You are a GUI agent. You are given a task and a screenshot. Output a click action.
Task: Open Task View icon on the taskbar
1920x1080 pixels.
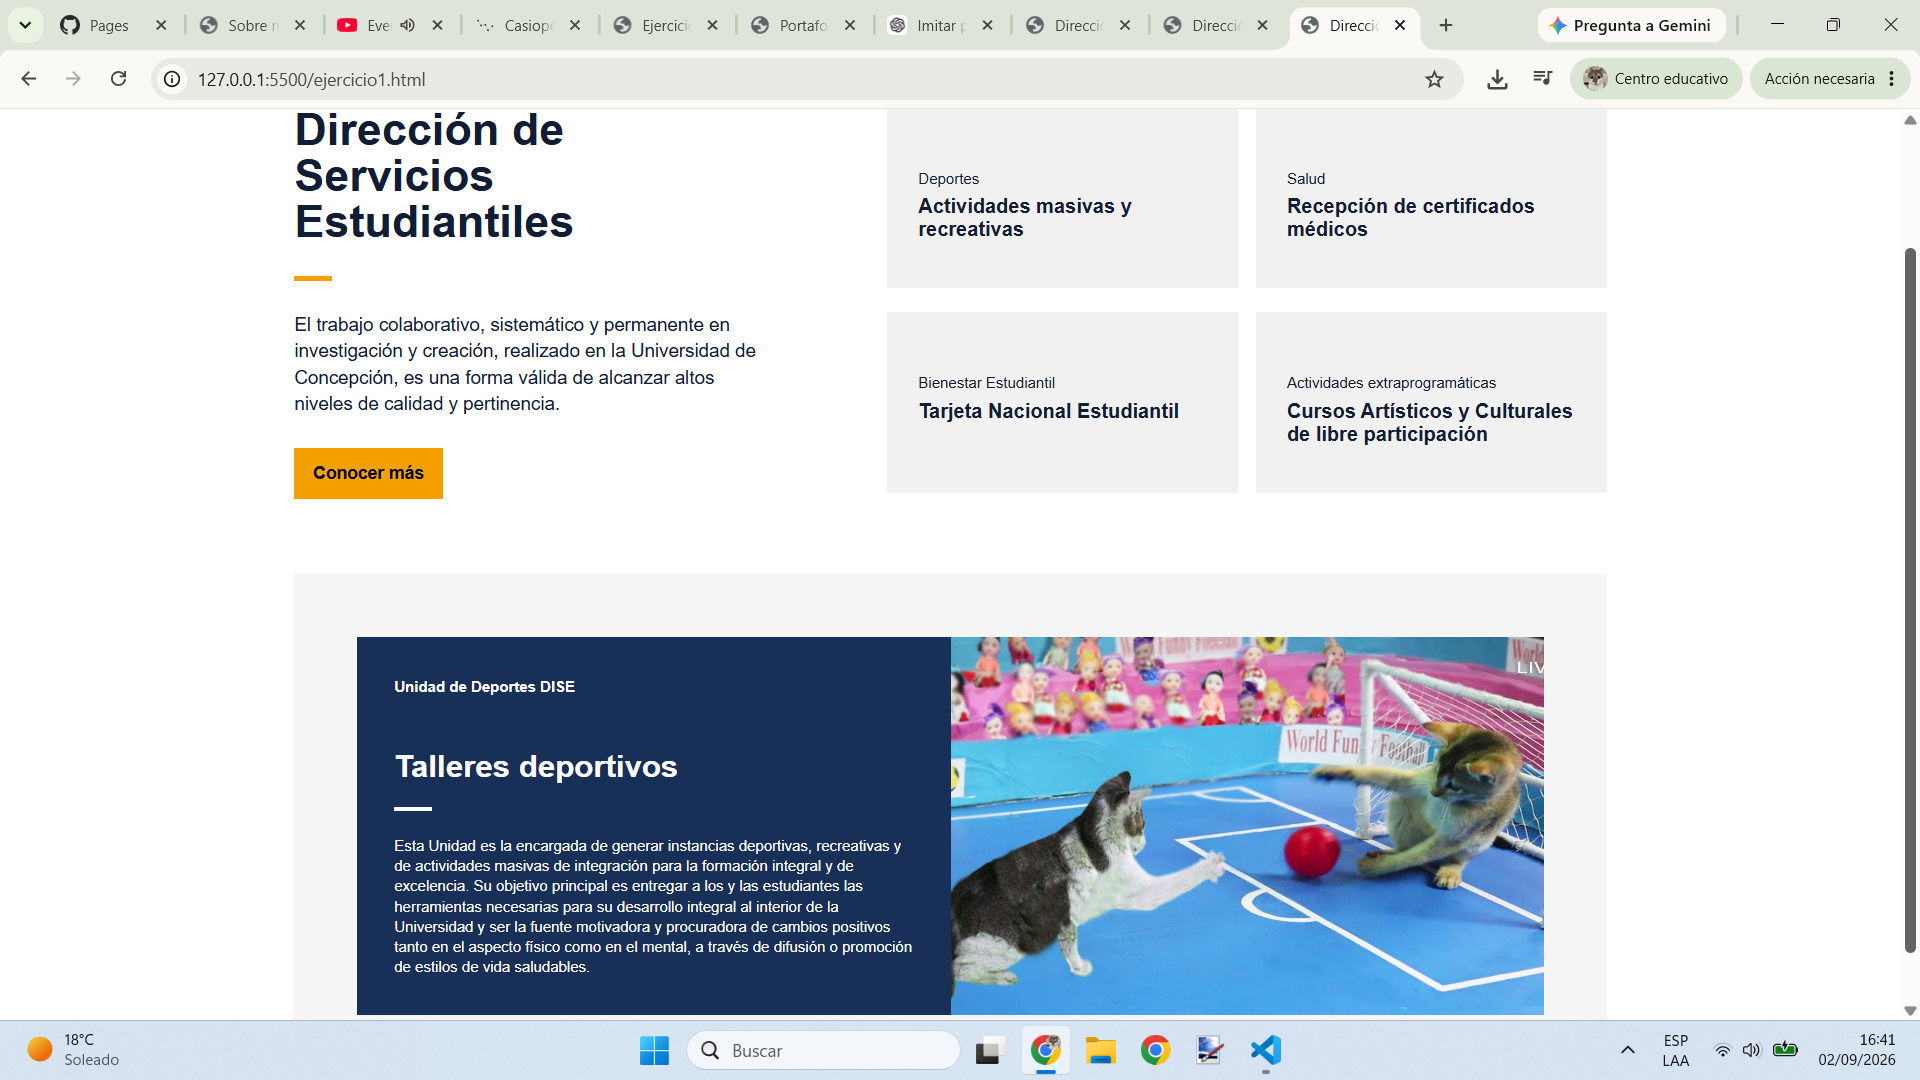989,1050
